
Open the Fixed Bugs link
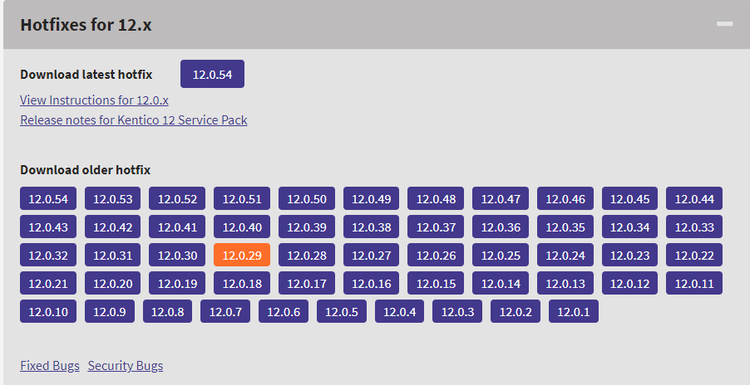coord(50,366)
